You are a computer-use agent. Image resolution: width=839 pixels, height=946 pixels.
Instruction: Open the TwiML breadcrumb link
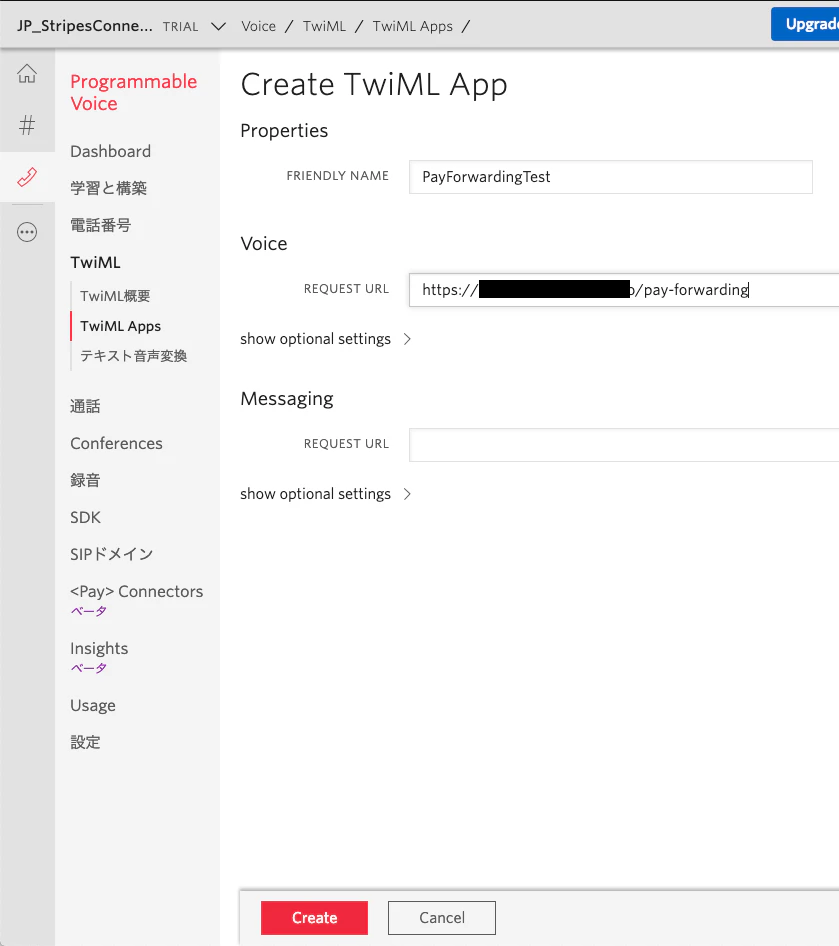325,27
